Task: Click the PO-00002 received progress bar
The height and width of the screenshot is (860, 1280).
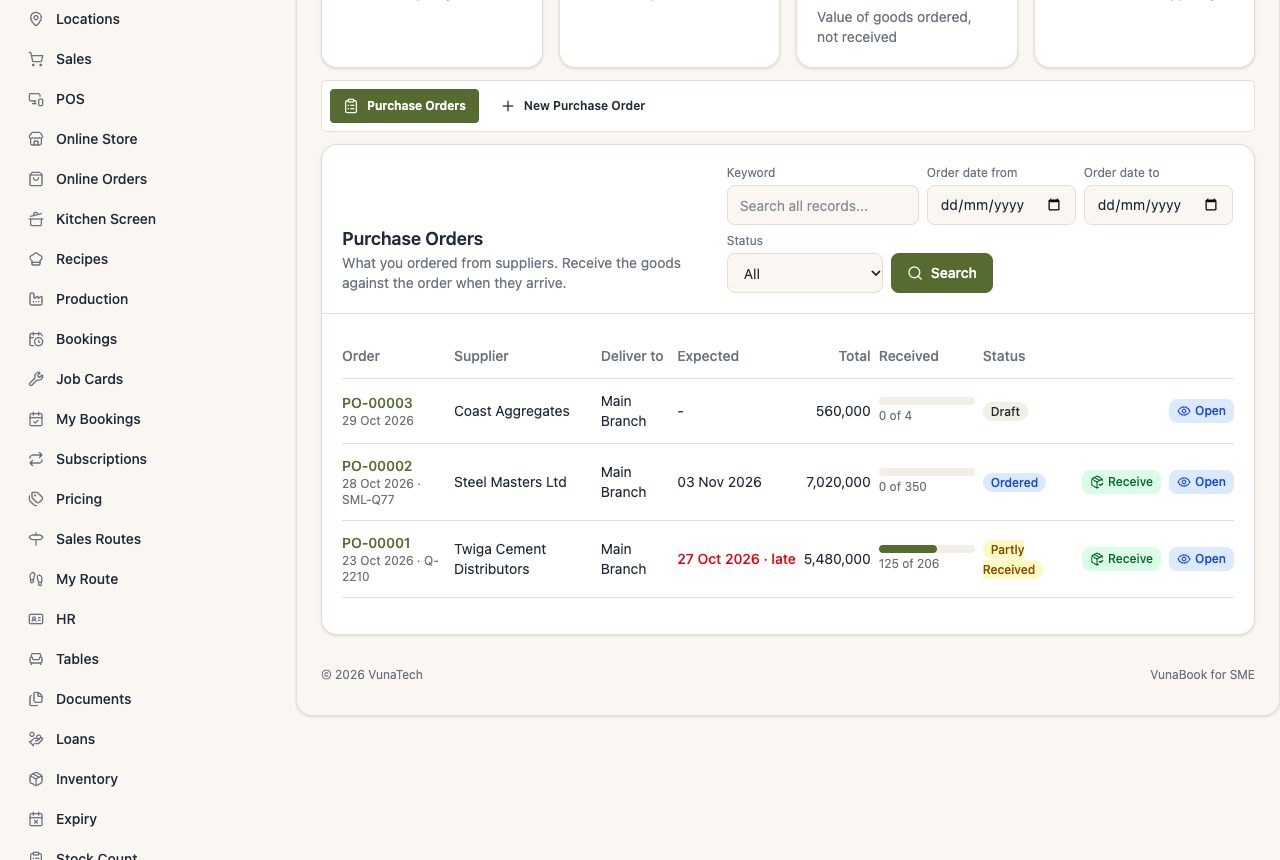Action: (927, 472)
